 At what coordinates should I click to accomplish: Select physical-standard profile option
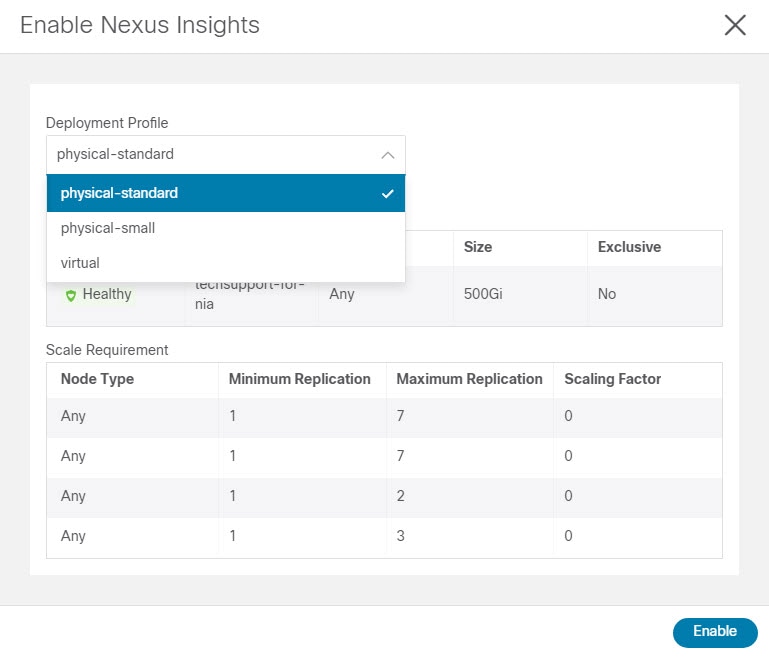(226, 193)
